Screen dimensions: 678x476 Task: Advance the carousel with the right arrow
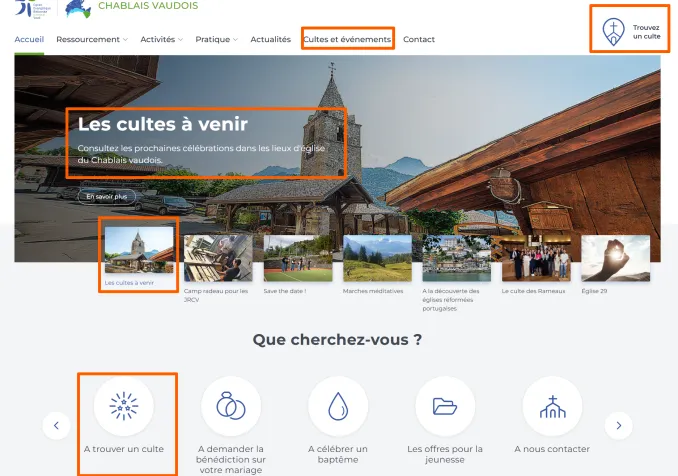point(619,425)
